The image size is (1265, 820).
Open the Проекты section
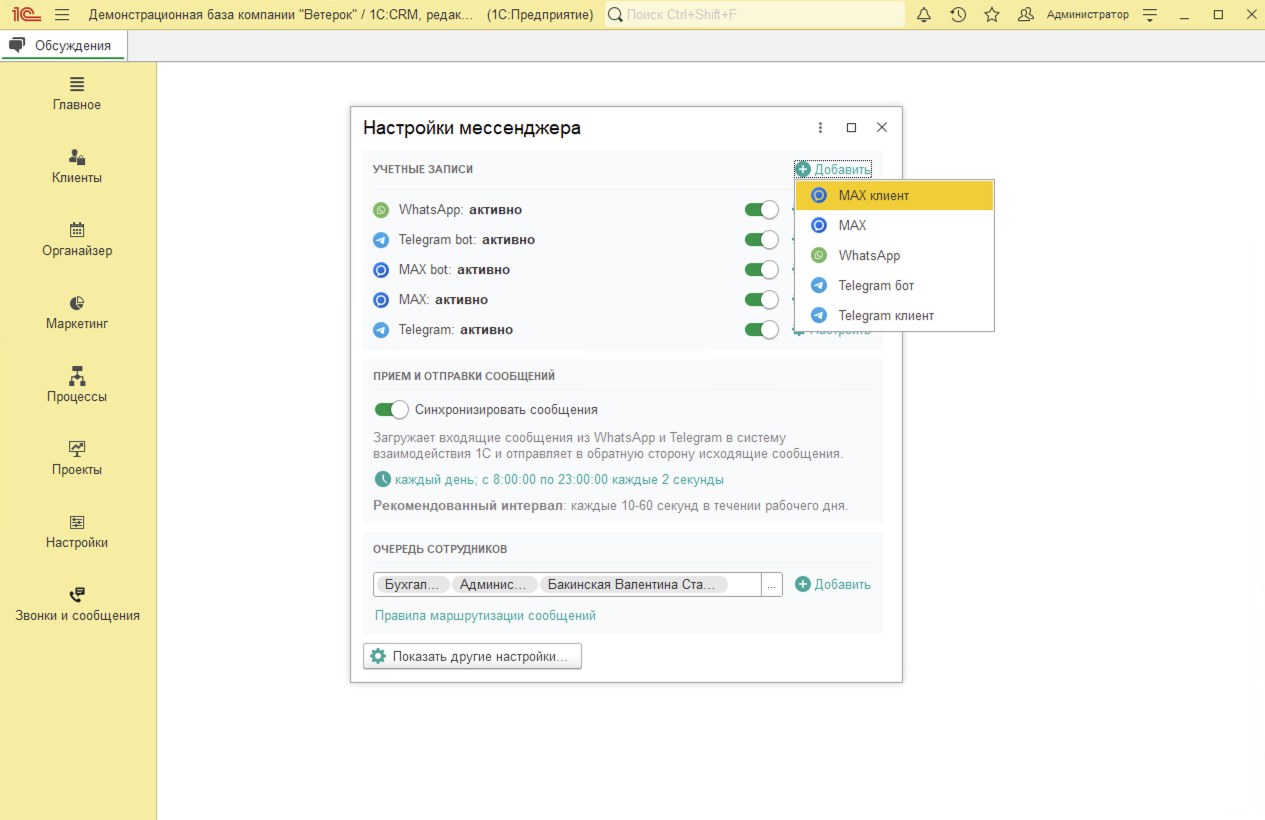(77, 458)
